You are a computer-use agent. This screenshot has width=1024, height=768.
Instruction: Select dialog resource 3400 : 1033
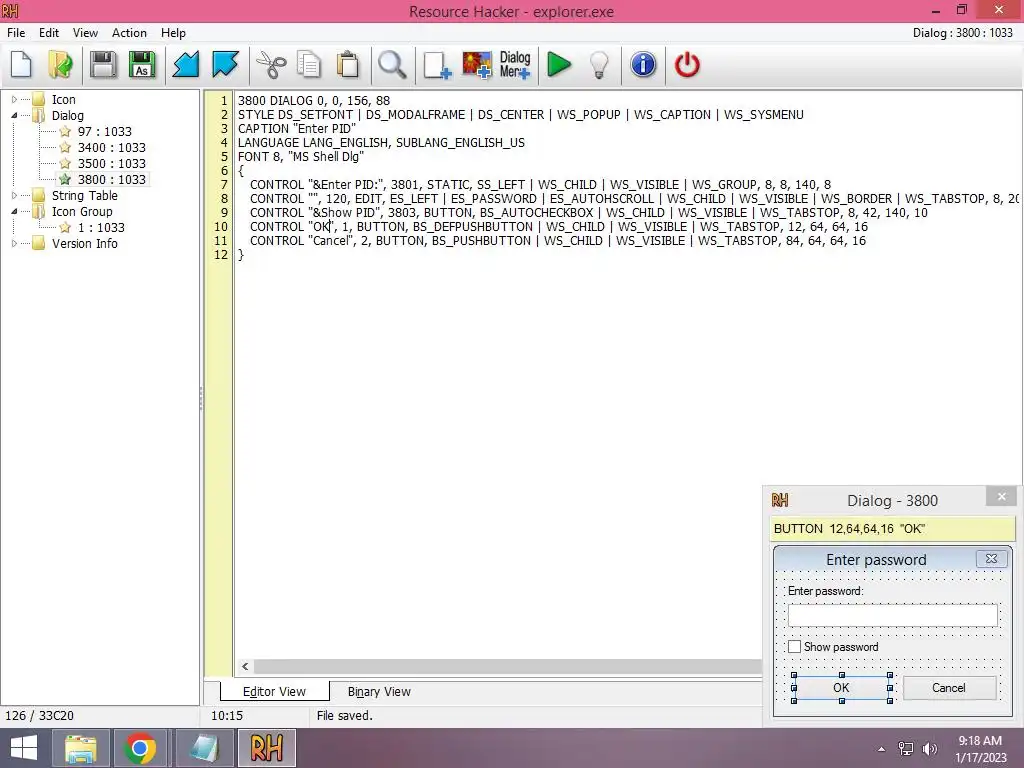112,148
